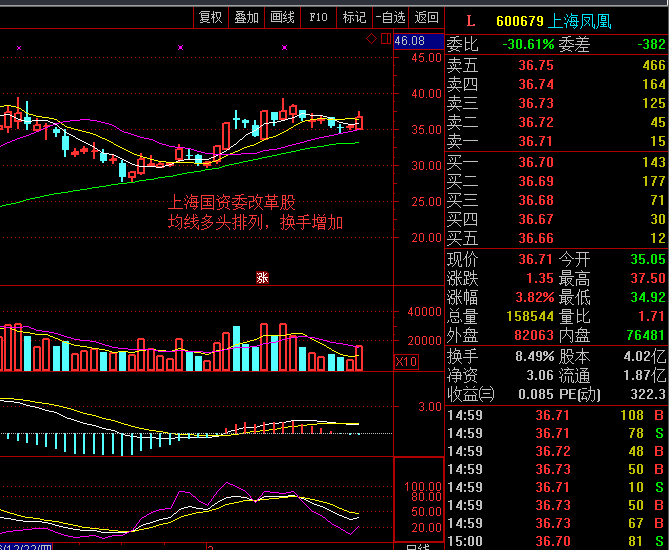Viewport: 669px width, 550px height.
Task: Click the 收益(三) value 0.085
Action: click(535, 394)
